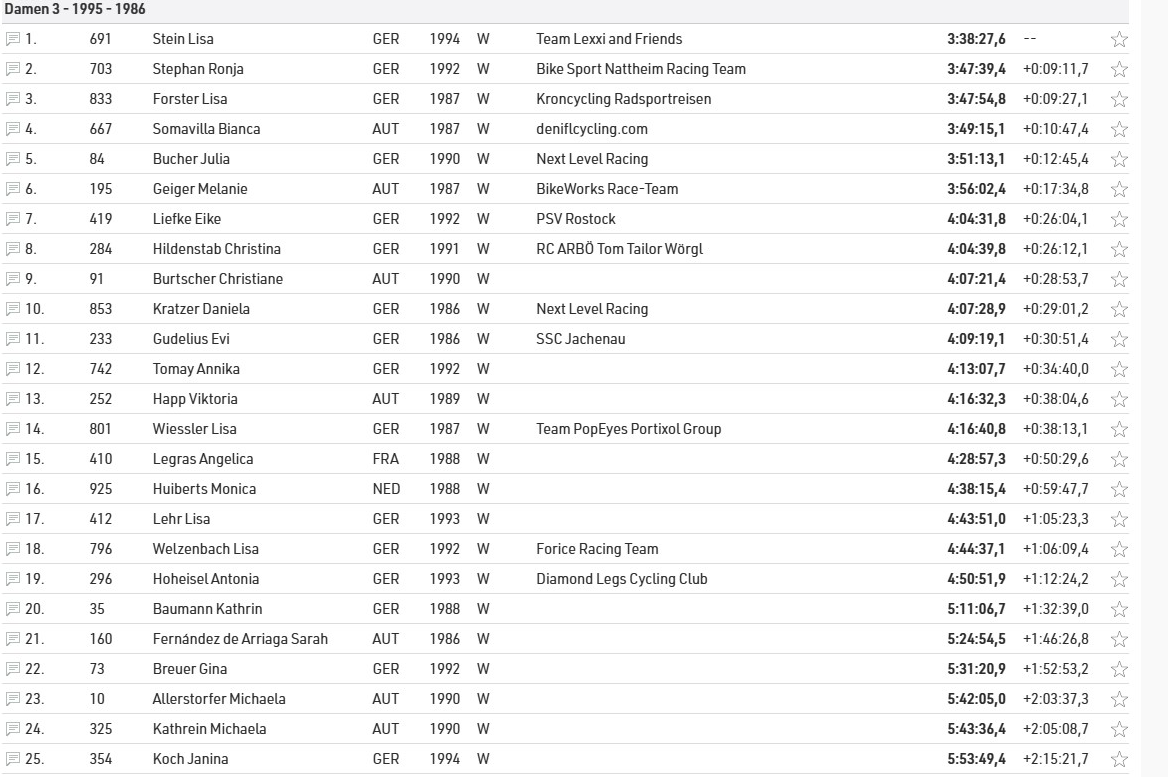Click Geiger Melanie's finish time 3:56:02,4
This screenshot has width=1168, height=777.
(x=976, y=189)
